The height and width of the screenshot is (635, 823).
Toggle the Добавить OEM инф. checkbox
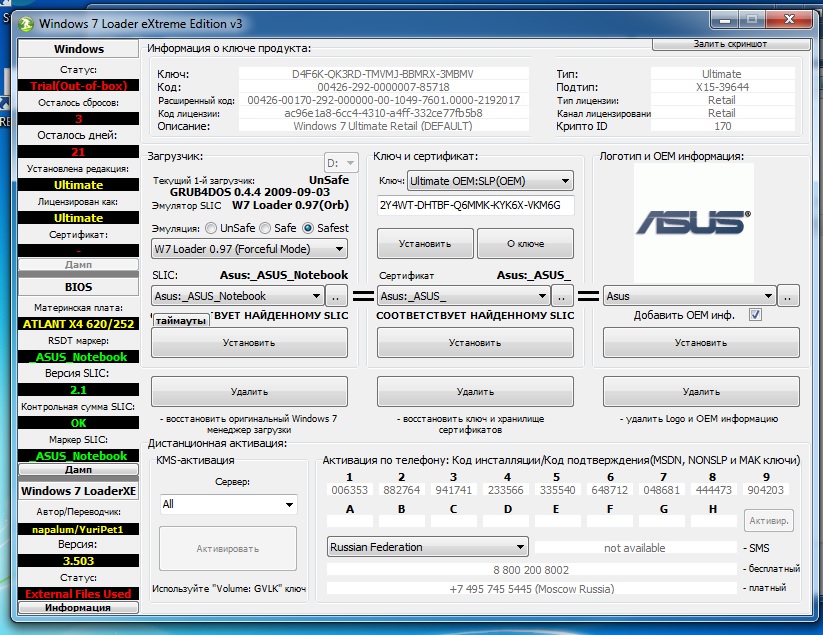pos(755,315)
